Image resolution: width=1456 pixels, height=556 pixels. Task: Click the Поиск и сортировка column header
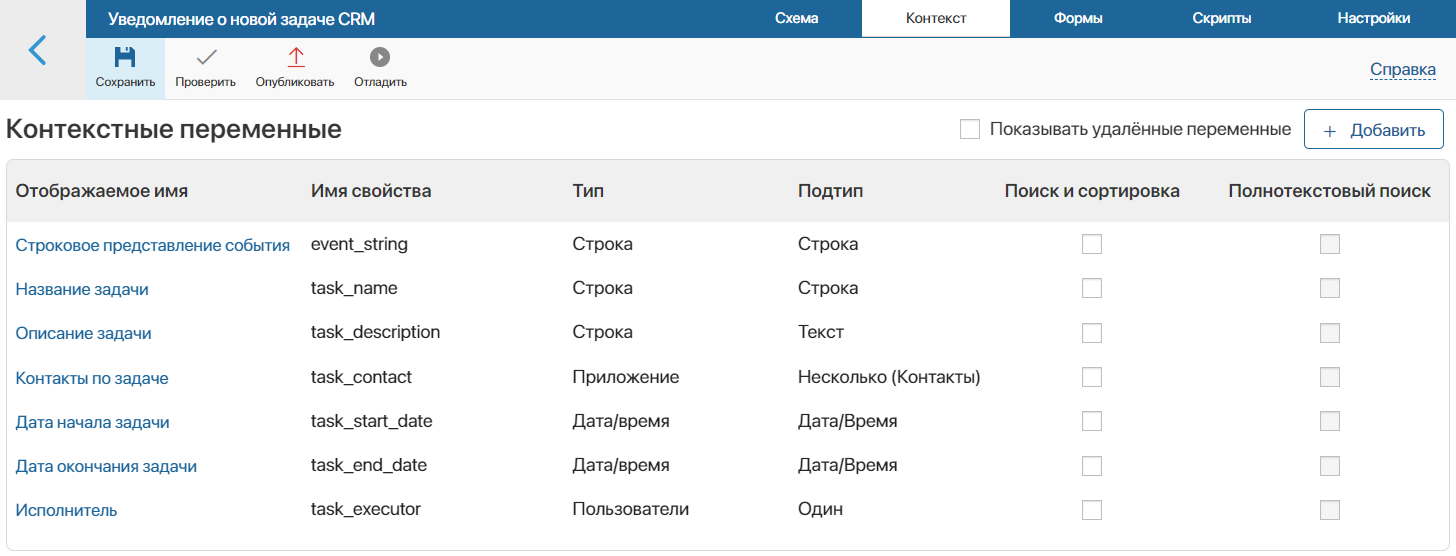tap(1092, 191)
